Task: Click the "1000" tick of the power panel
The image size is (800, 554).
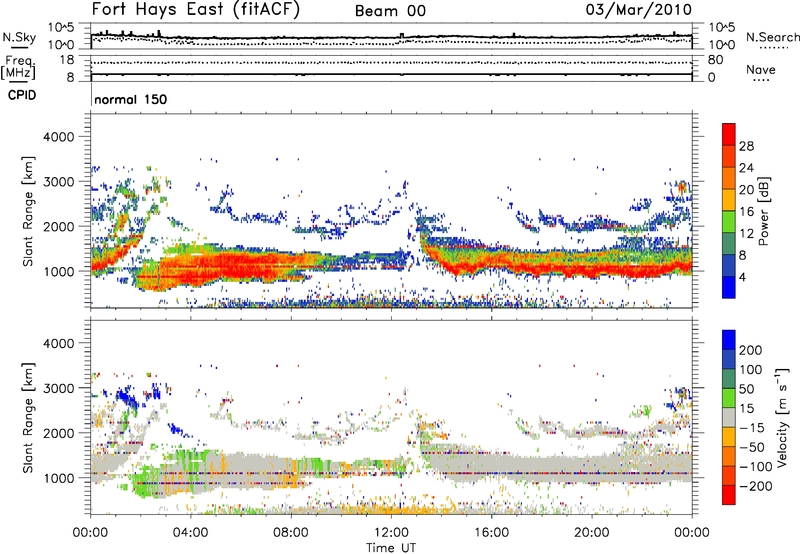Action: (x=59, y=271)
